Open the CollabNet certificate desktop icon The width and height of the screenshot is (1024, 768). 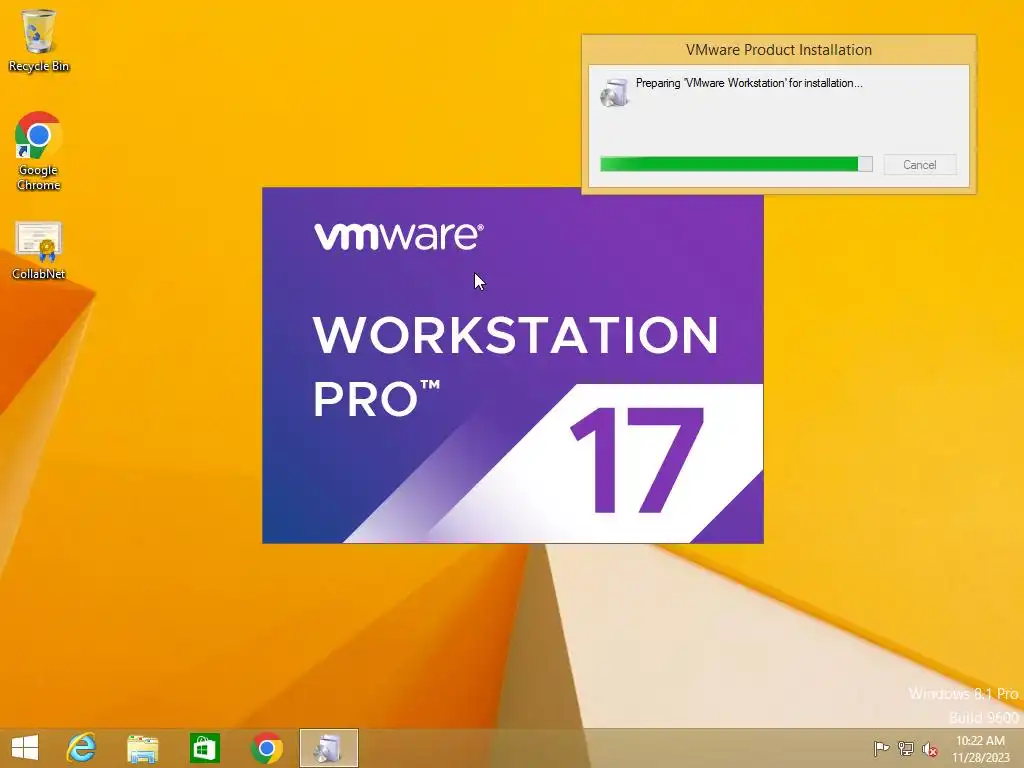click(39, 251)
